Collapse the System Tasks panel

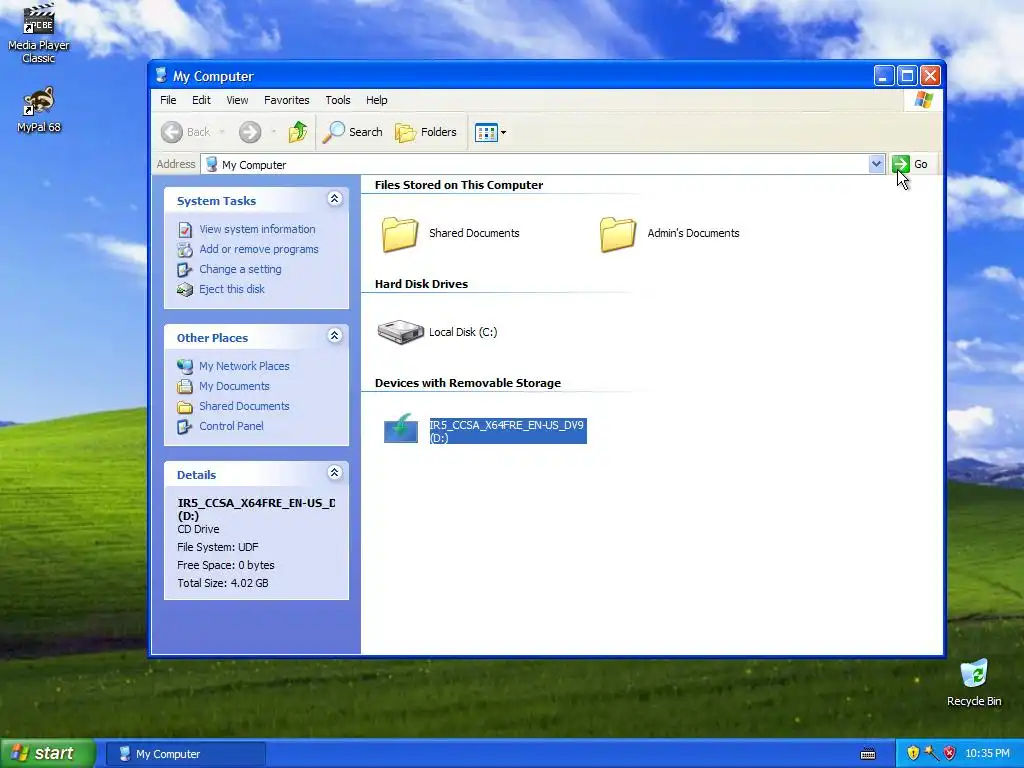[334, 199]
